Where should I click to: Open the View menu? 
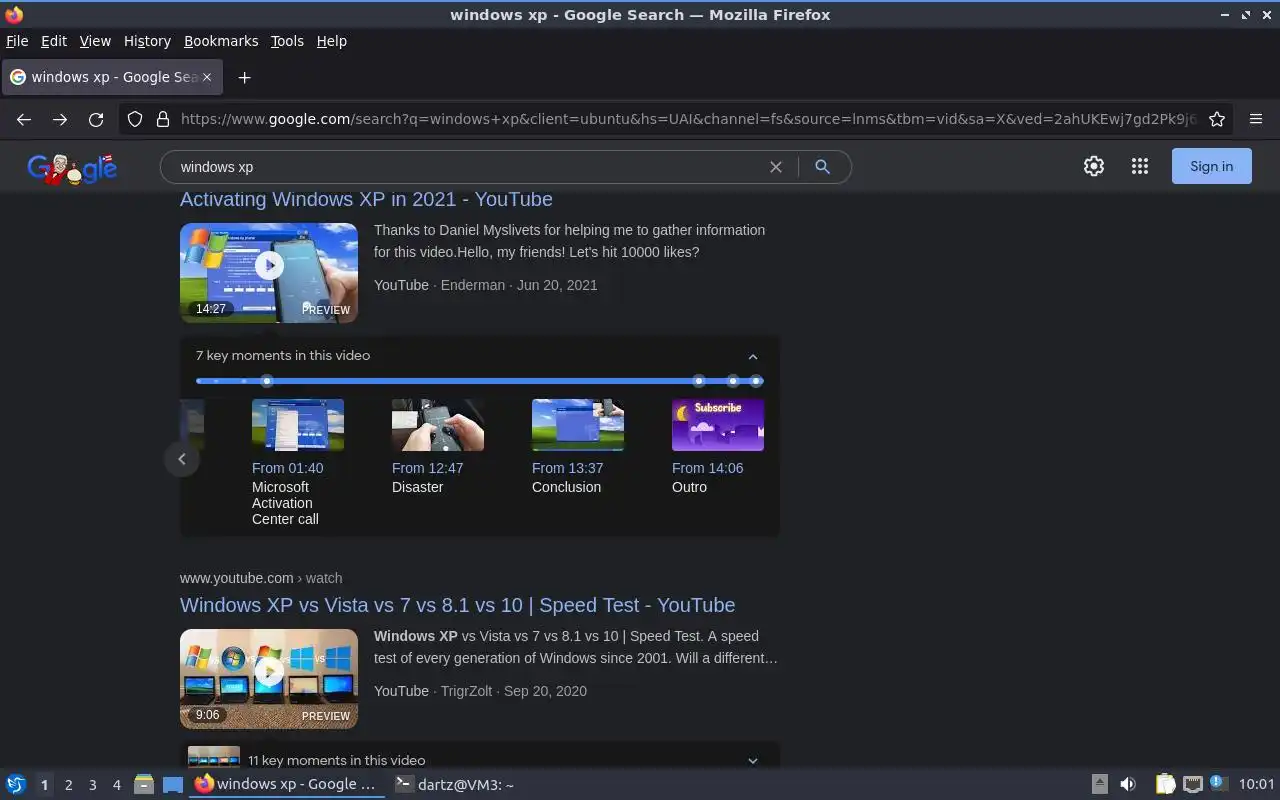95,41
